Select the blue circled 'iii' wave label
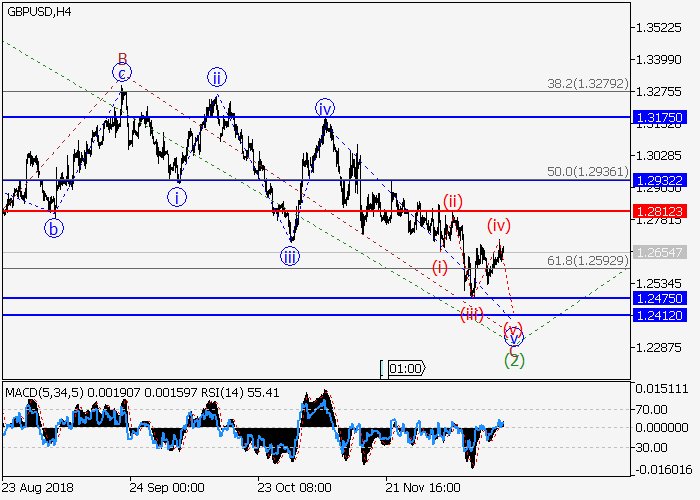The height and width of the screenshot is (500, 700). click(289, 257)
